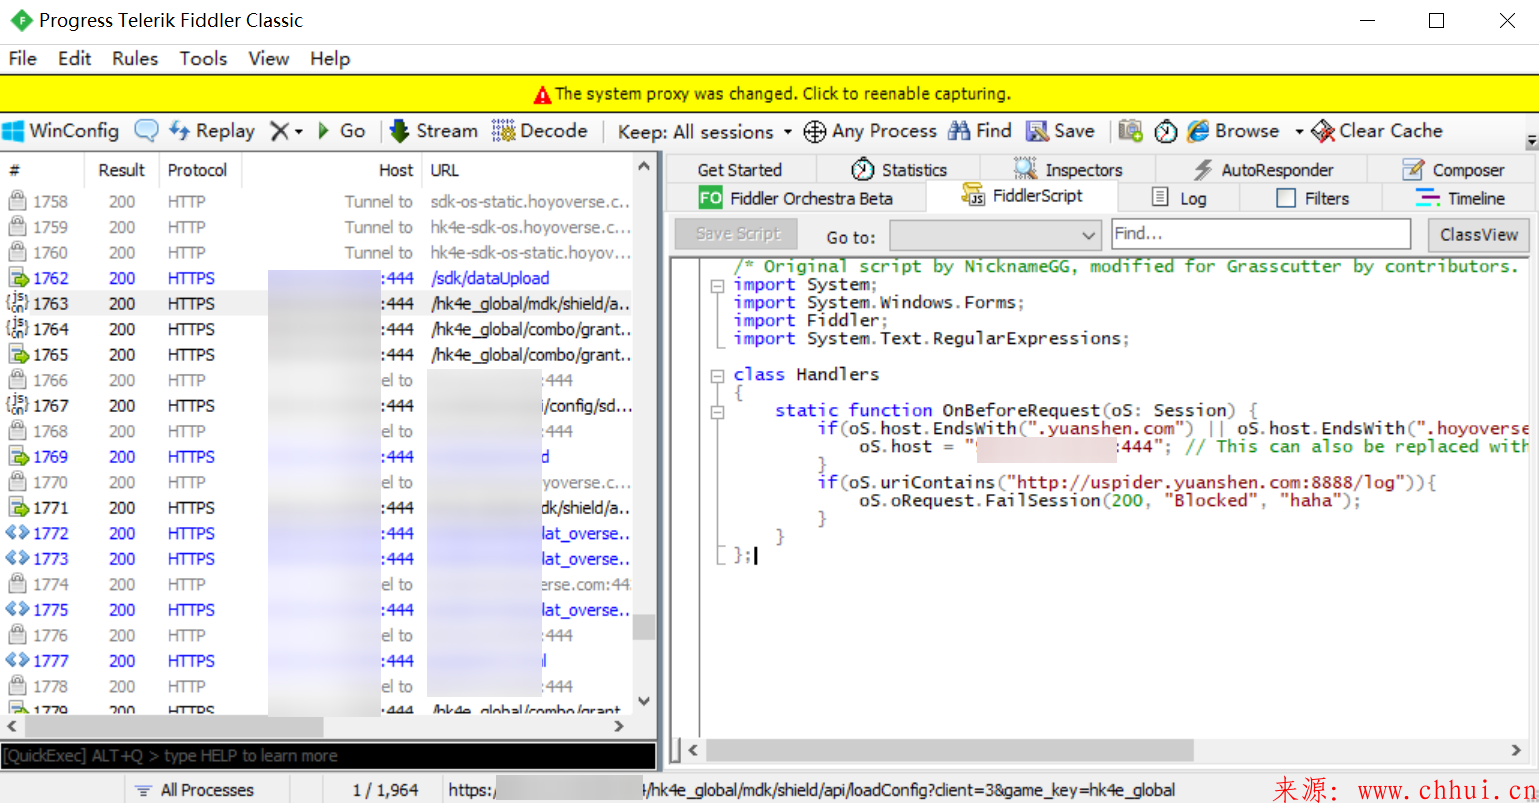The width and height of the screenshot is (1539, 803).
Task: Switch to the Composer tab
Action: pyautogui.click(x=1453, y=170)
